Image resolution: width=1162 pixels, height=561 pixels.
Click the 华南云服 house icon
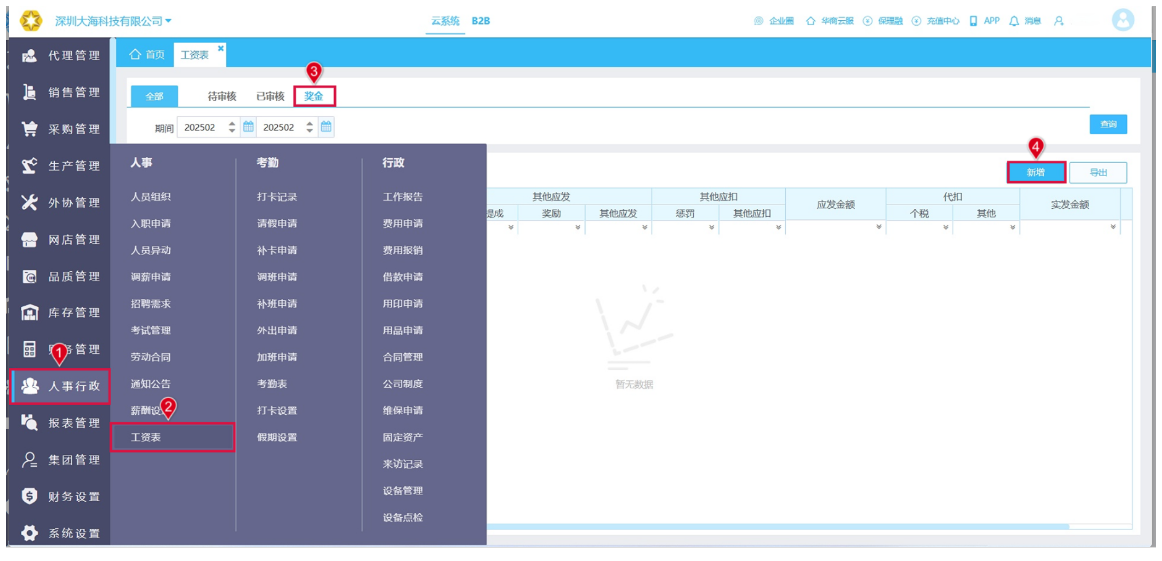(x=811, y=21)
